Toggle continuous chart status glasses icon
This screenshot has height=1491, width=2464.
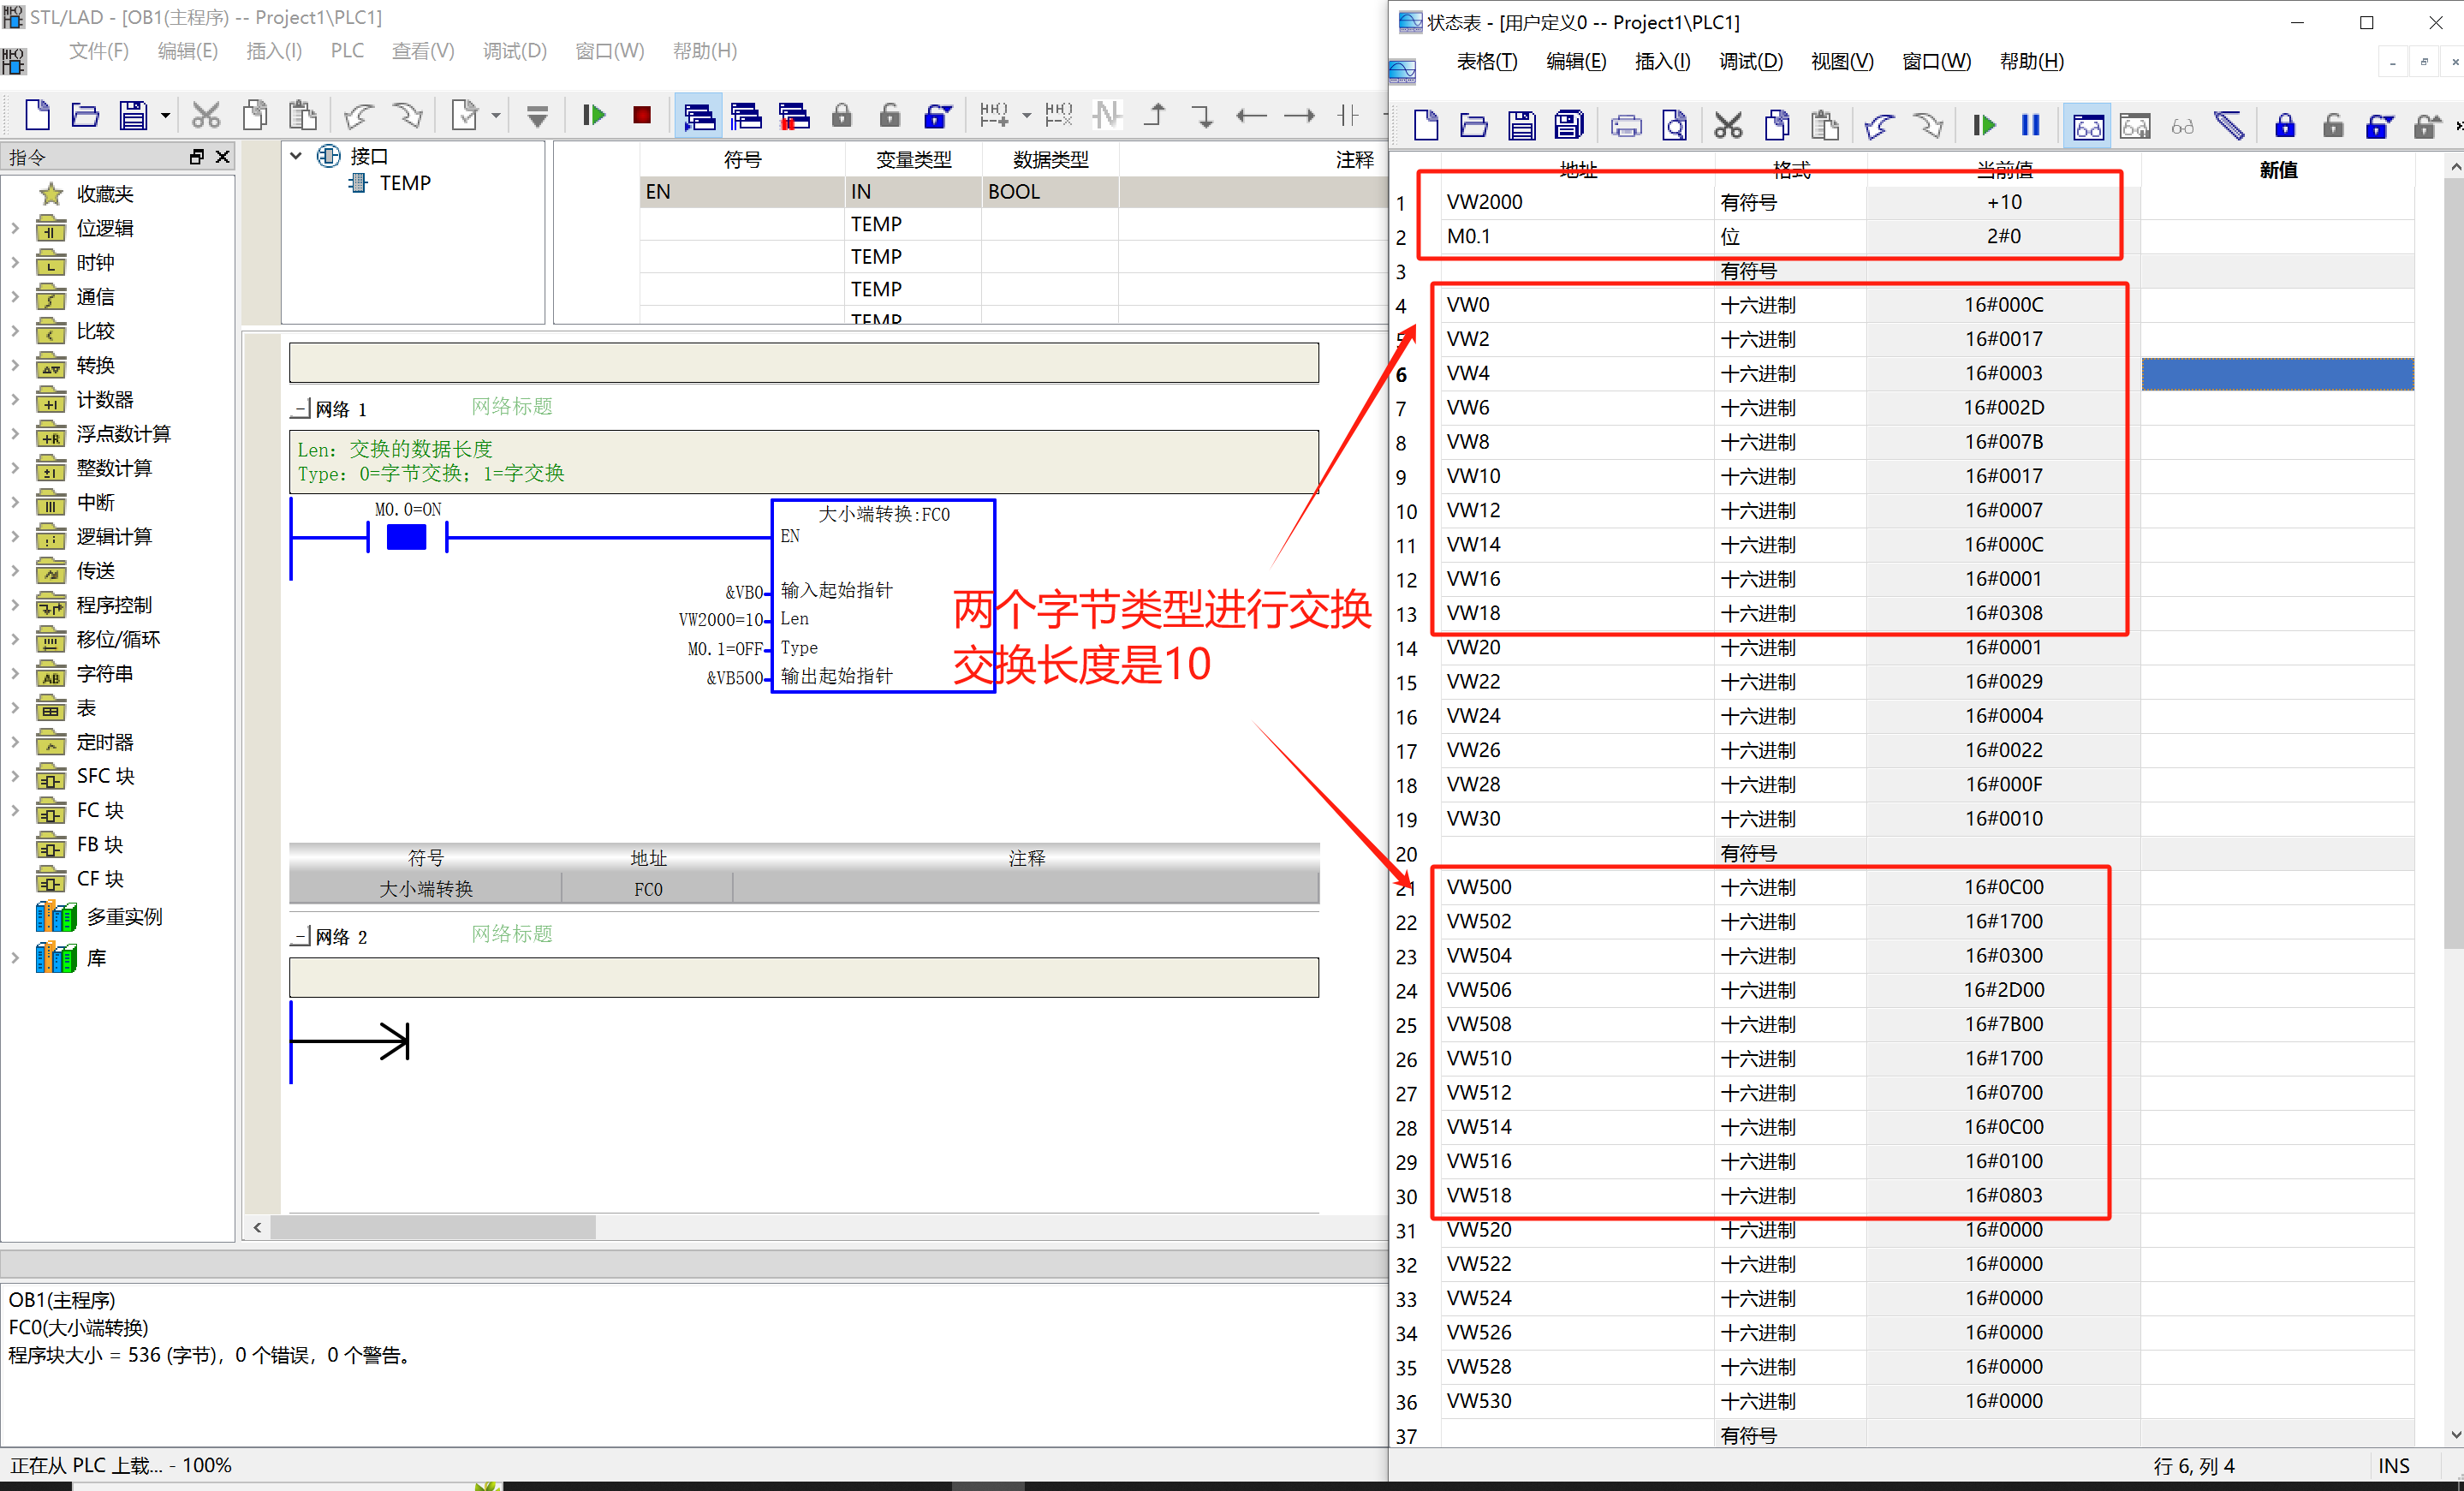pos(2088,125)
